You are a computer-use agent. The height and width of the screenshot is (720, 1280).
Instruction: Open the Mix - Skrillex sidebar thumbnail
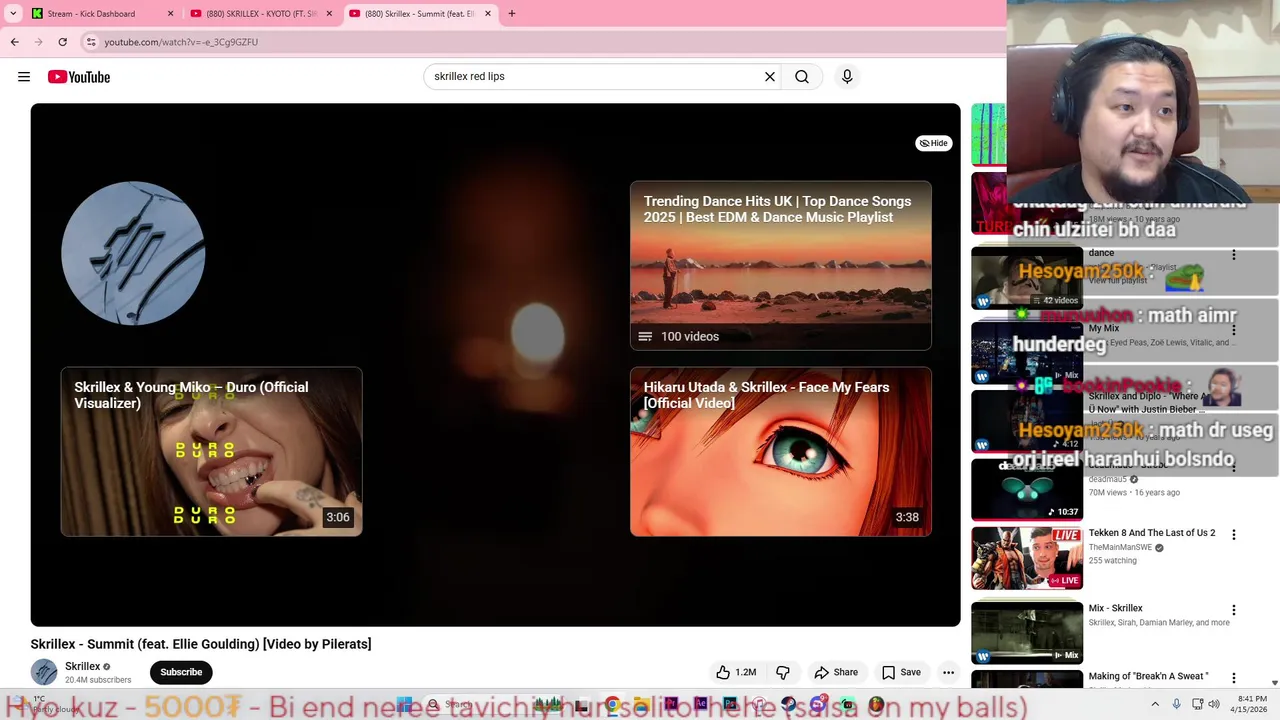point(1027,632)
